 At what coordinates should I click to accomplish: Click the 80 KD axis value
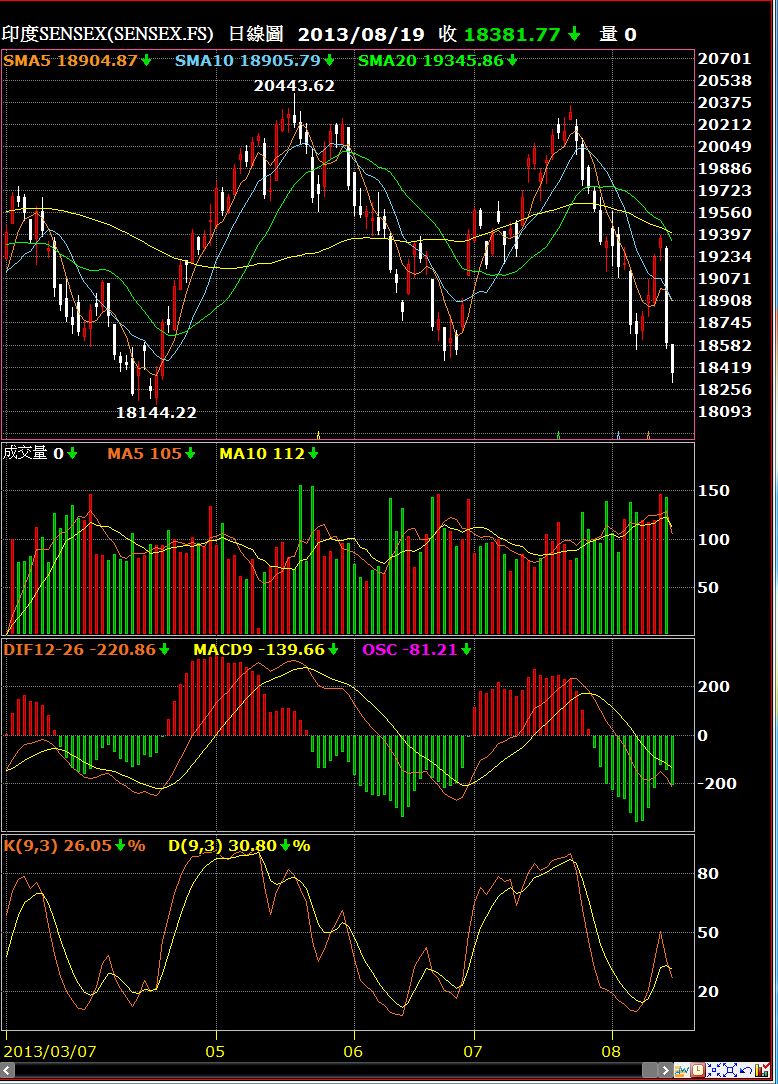(708, 873)
